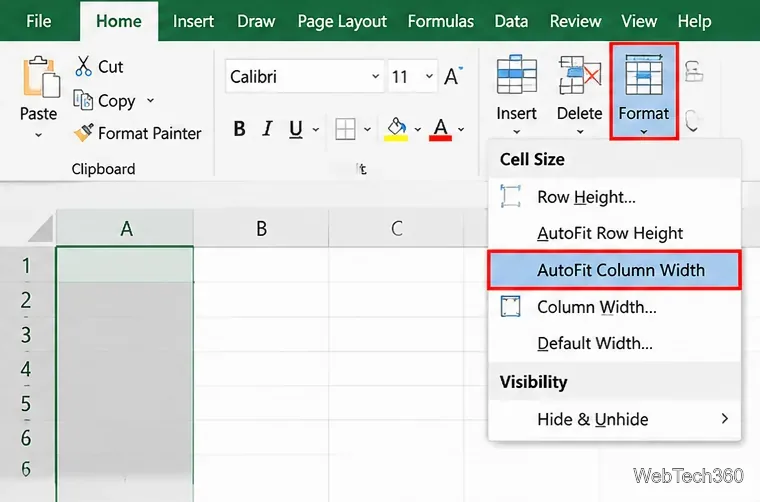Switch to the View tab
The image size is (760, 502).
[x=639, y=21]
